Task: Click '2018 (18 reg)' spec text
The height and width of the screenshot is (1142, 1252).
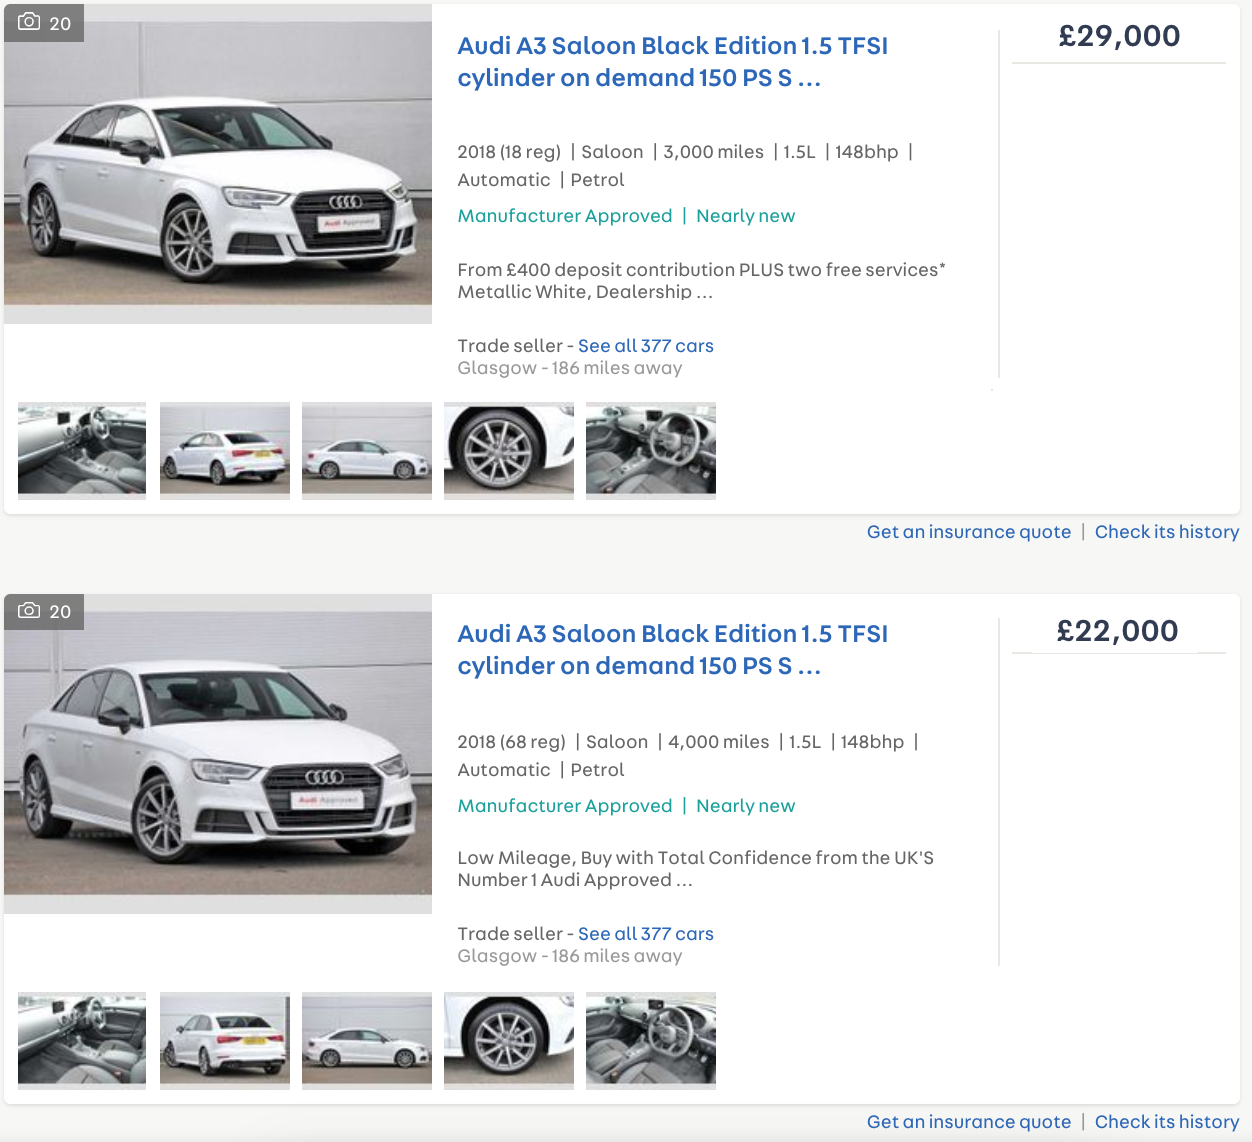Action: point(509,152)
